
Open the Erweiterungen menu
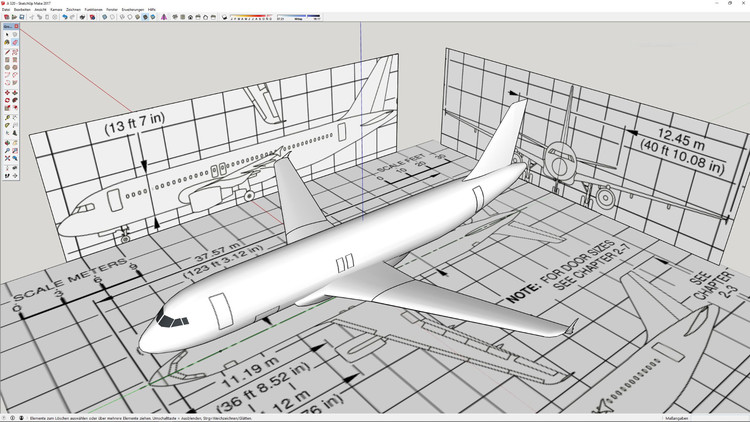(132, 10)
